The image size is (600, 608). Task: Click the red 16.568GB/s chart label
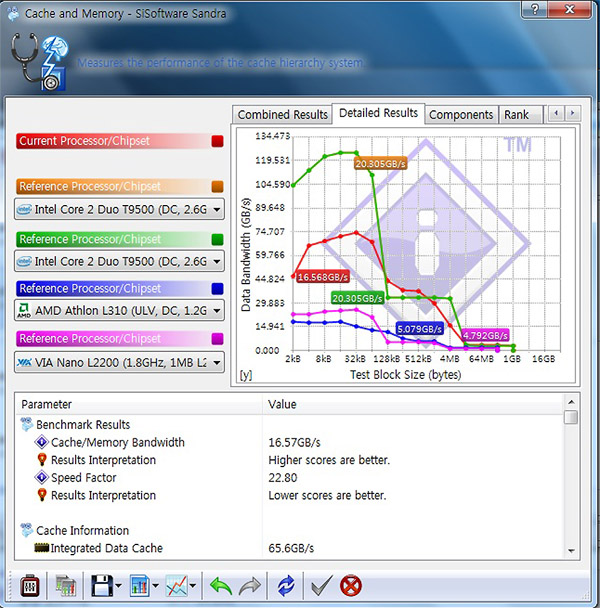(323, 277)
